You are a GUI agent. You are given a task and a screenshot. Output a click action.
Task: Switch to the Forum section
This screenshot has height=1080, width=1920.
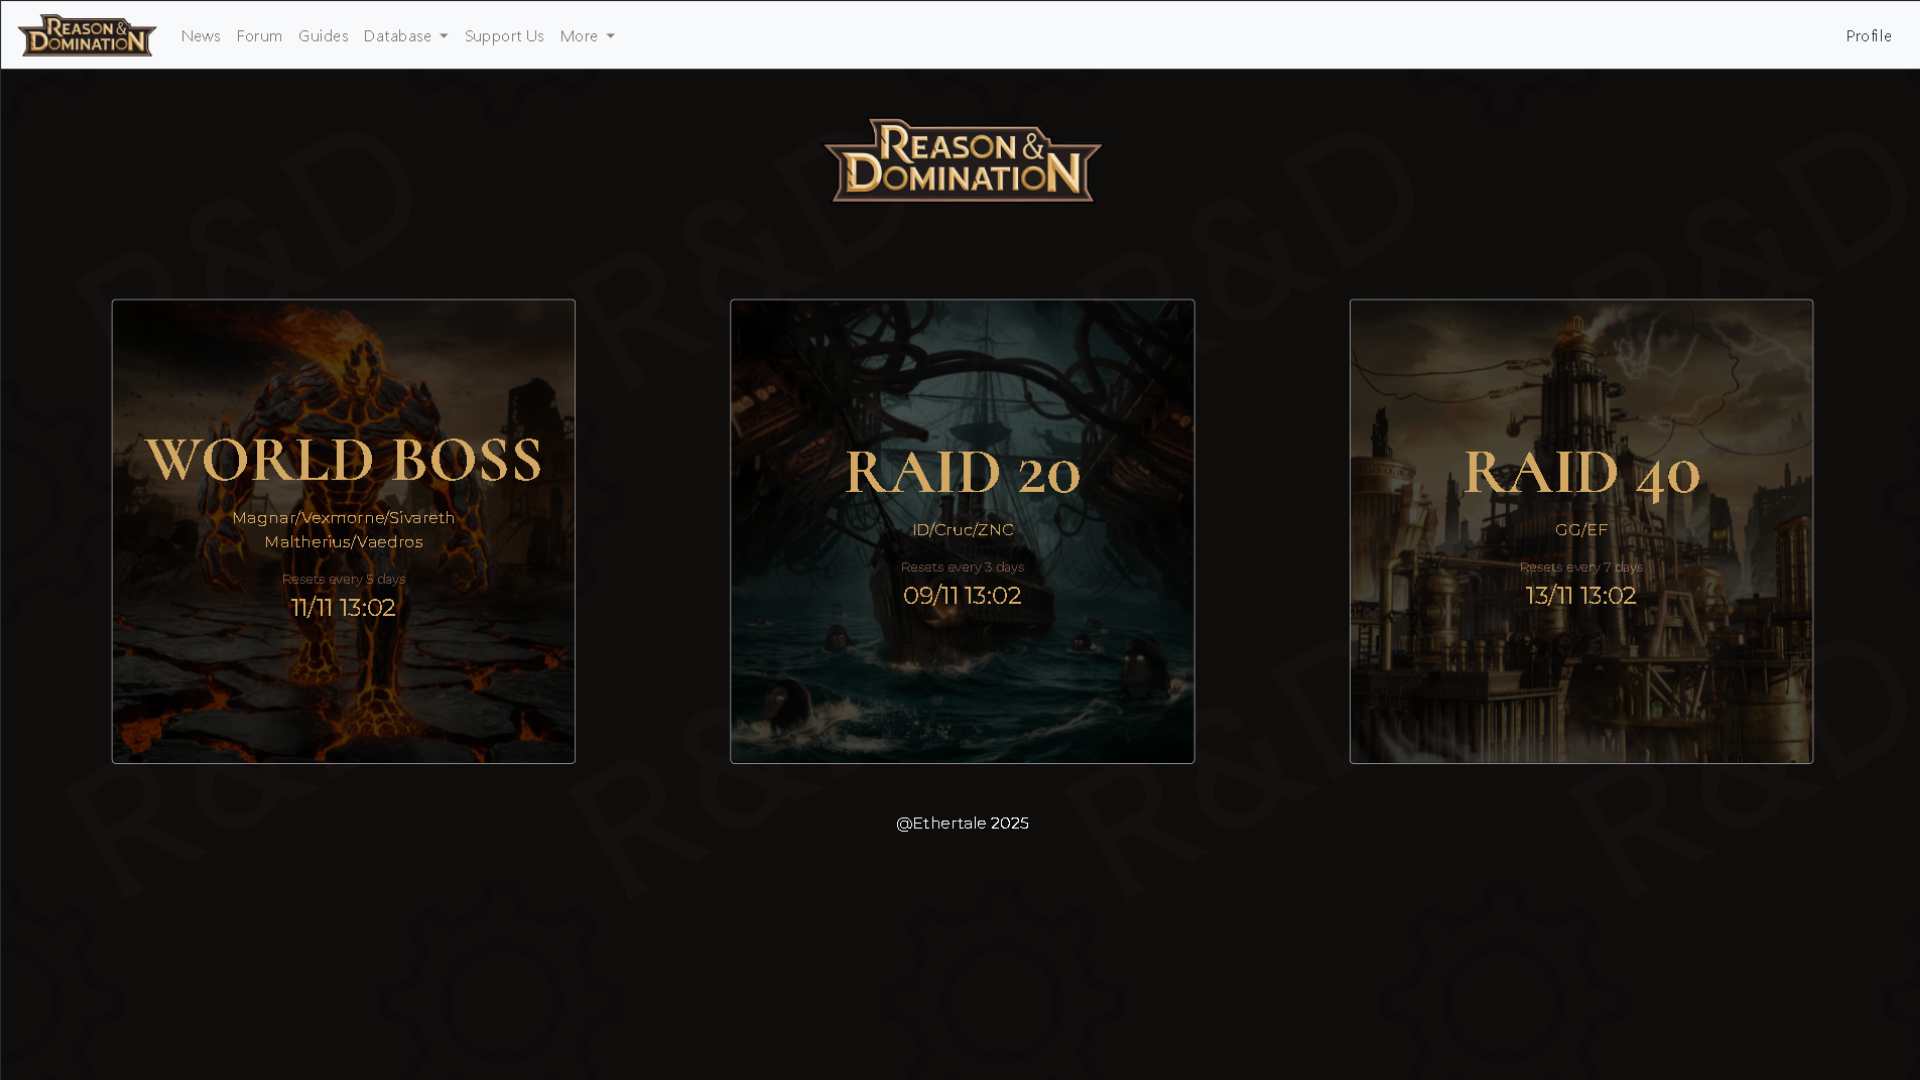[x=259, y=35]
